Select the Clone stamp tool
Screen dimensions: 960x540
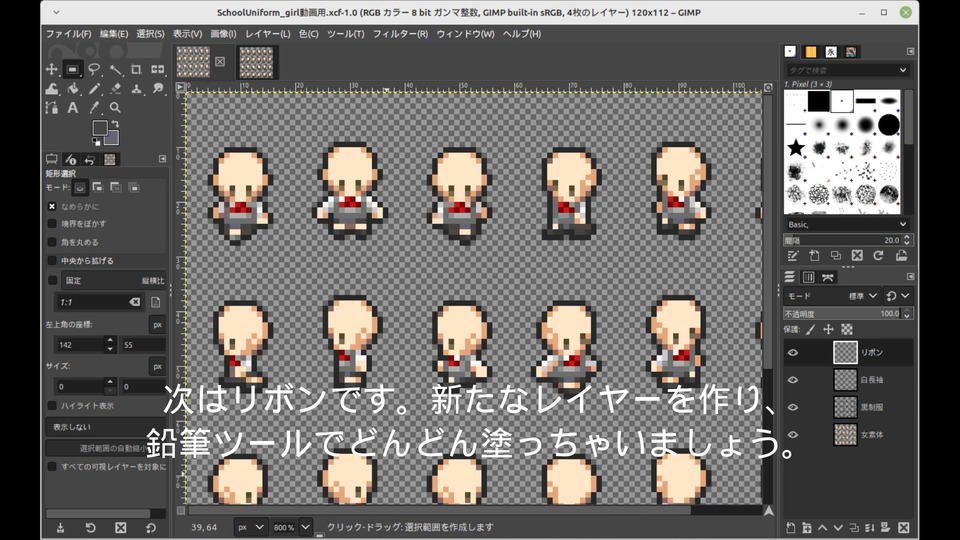click(x=136, y=89)
